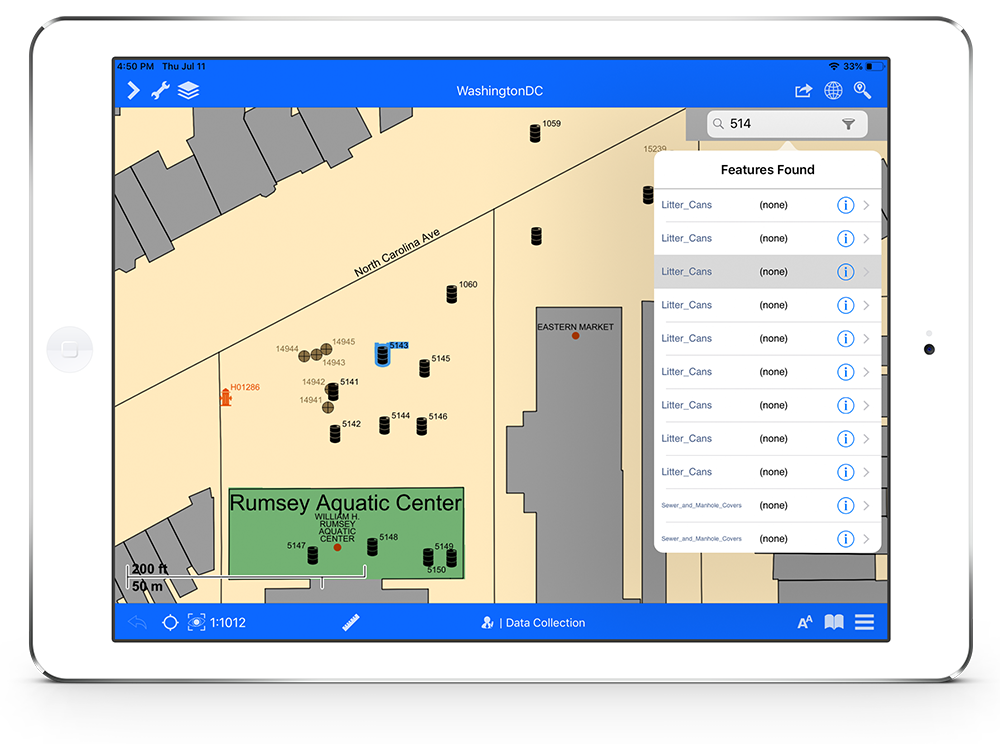Screen dimensions: 1000x744
Task: Tap the info button on Sewer_and_Manhole_Covers result
Action: point(846,505)
